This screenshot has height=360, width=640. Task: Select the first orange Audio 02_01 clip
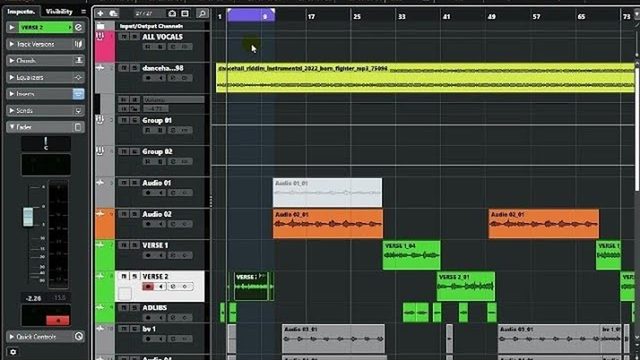tap(328, 224)
